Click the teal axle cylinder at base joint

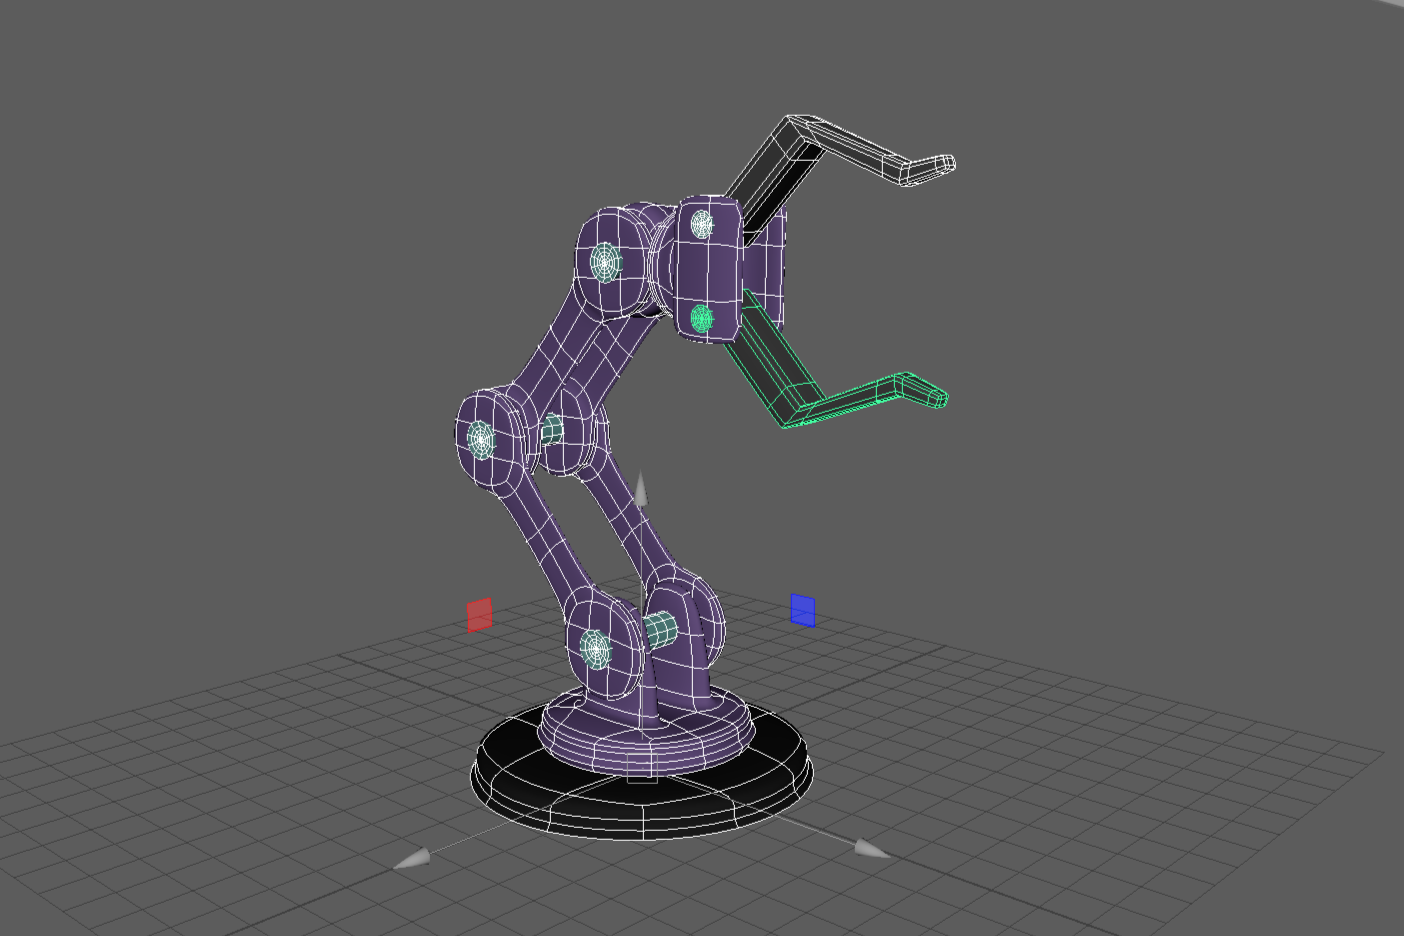coord(660,630)
